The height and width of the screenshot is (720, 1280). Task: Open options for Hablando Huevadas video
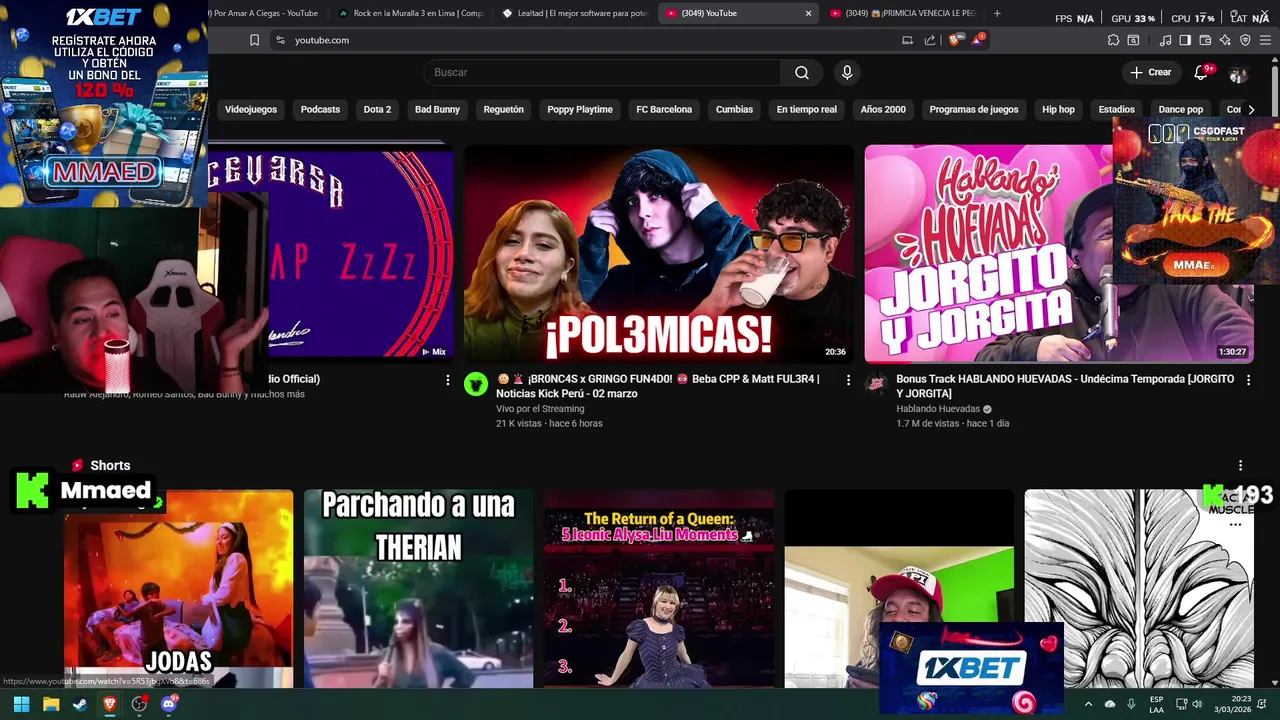tap(1247, 380)
